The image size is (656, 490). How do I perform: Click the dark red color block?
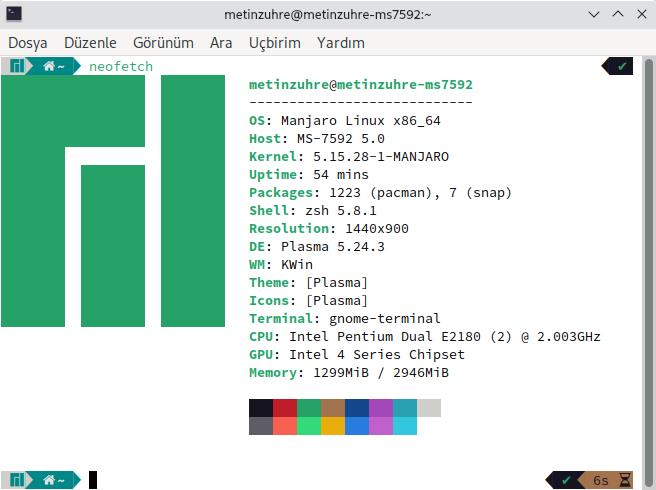tap(285, 408)
